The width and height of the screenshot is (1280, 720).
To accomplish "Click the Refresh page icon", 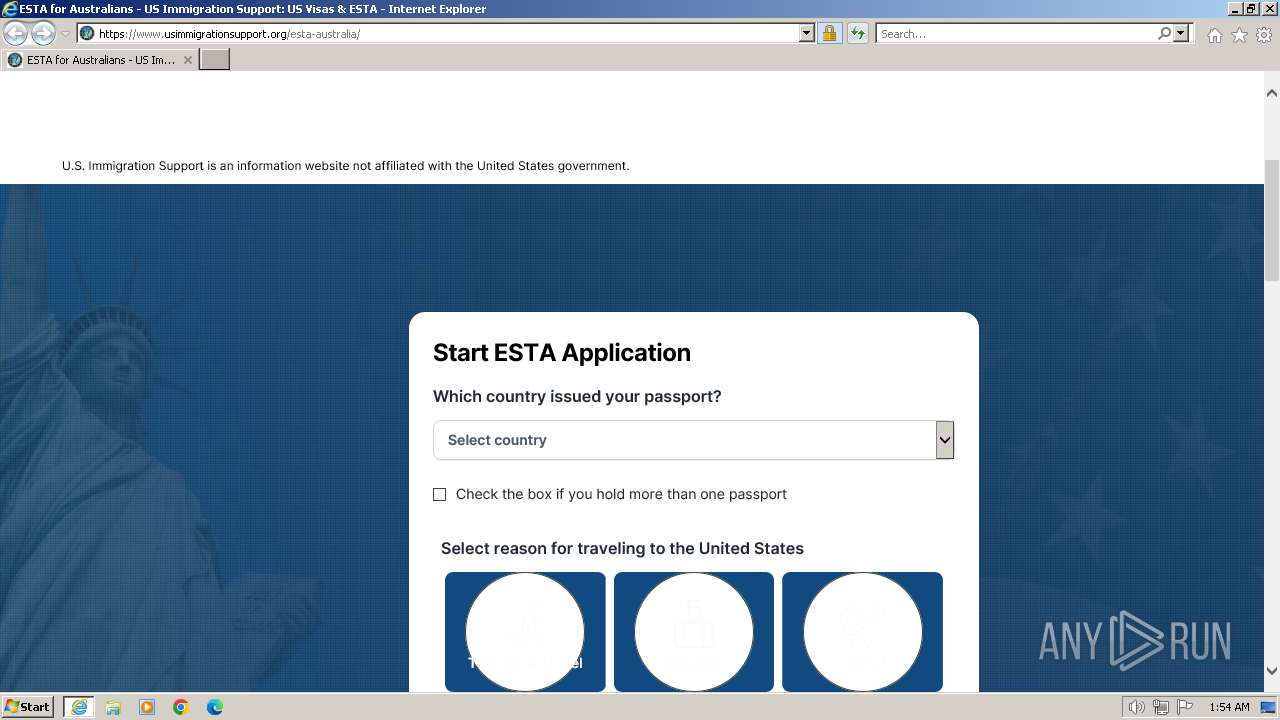I will [x=857, y=33].
